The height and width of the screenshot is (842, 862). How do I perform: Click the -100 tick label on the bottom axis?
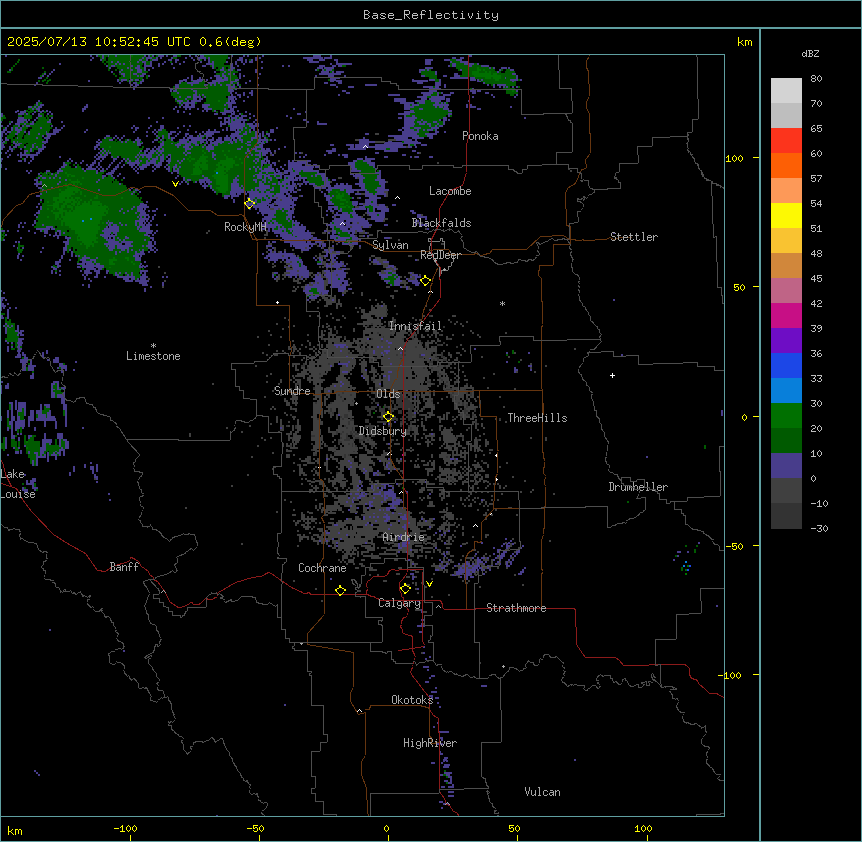click(x=125, y=829)
